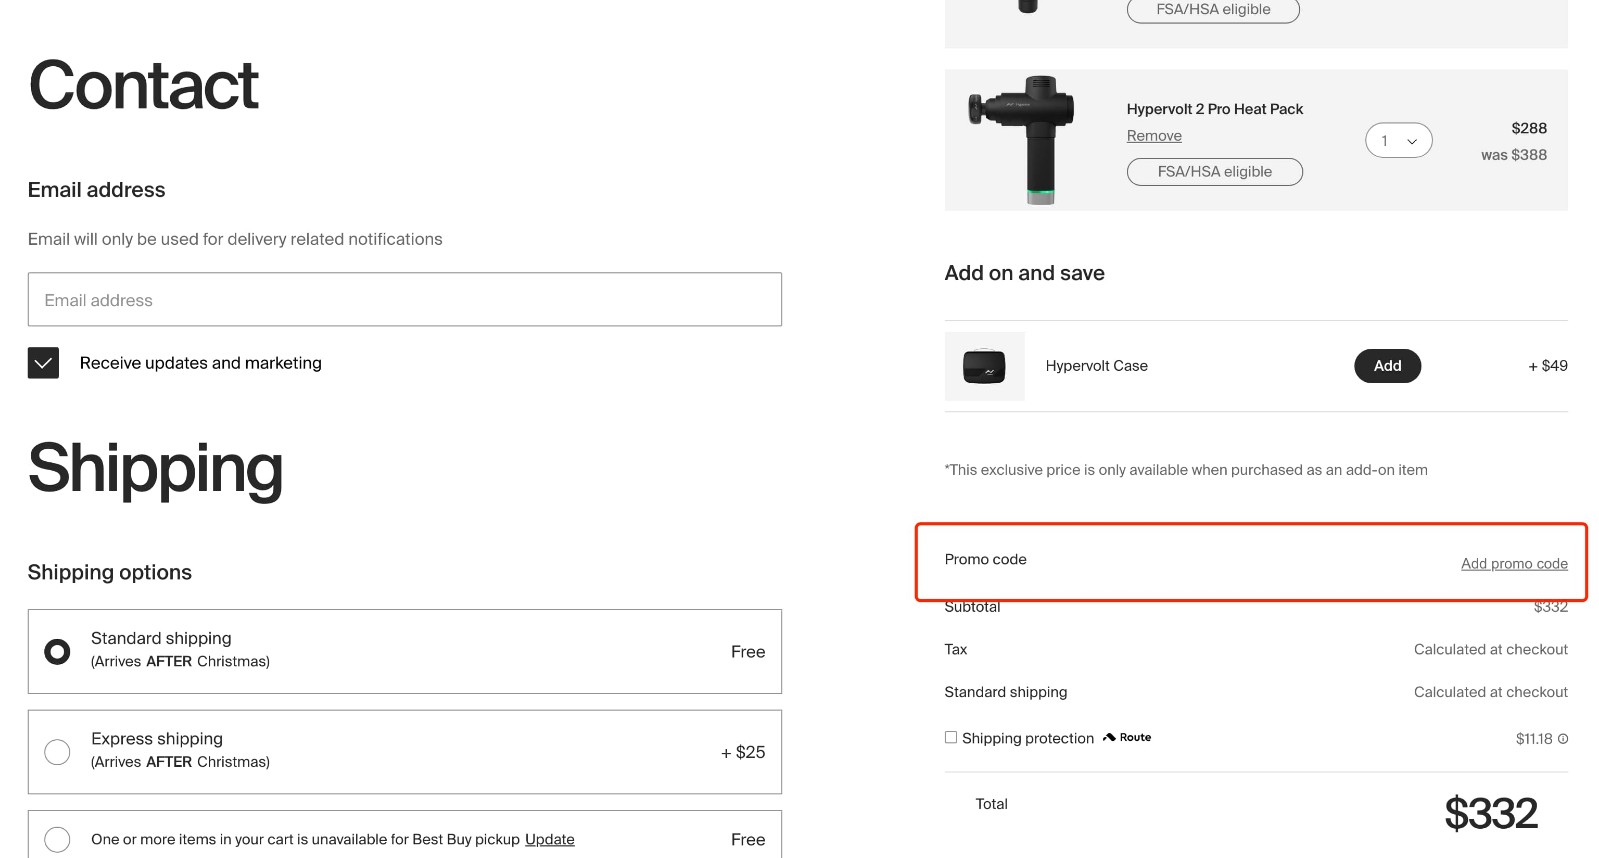Click the Hypervolt Case thumbnail image
Viewport: 1599px width, 858px height.
pos(984,367)
